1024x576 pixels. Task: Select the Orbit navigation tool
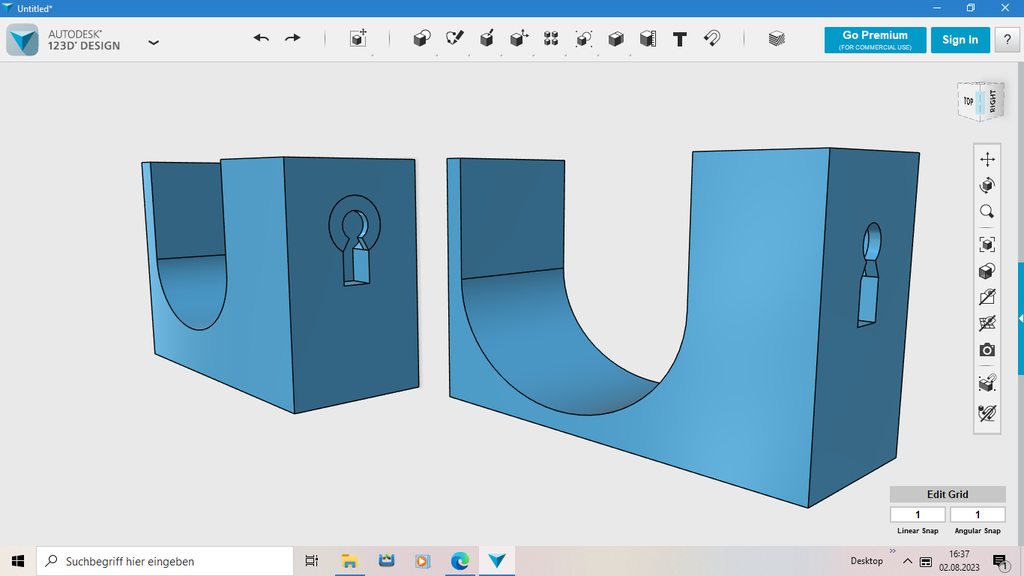[987, 185]
